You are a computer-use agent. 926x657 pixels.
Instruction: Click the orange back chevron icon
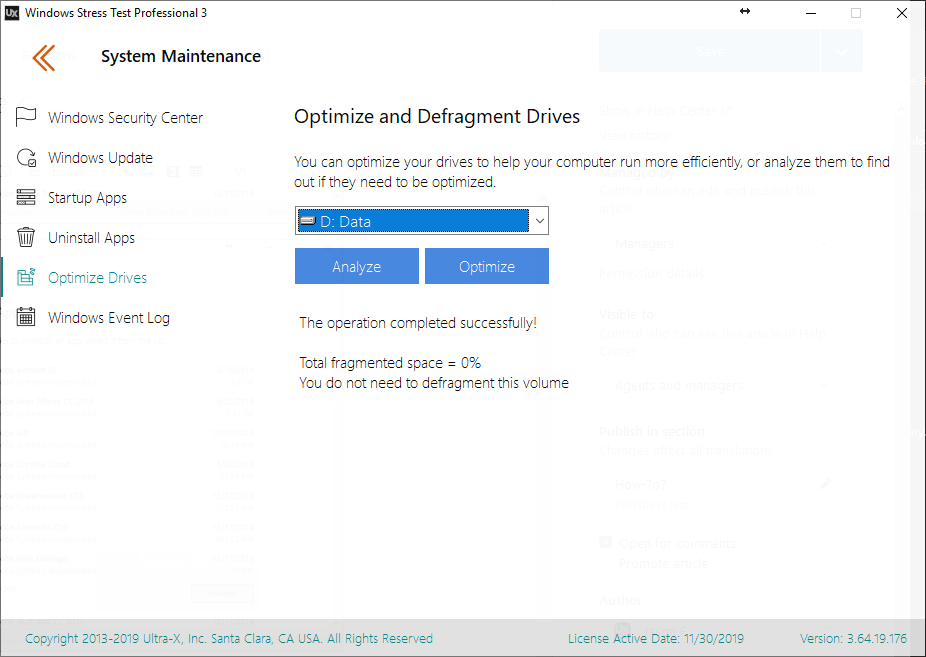pos(43,57)
